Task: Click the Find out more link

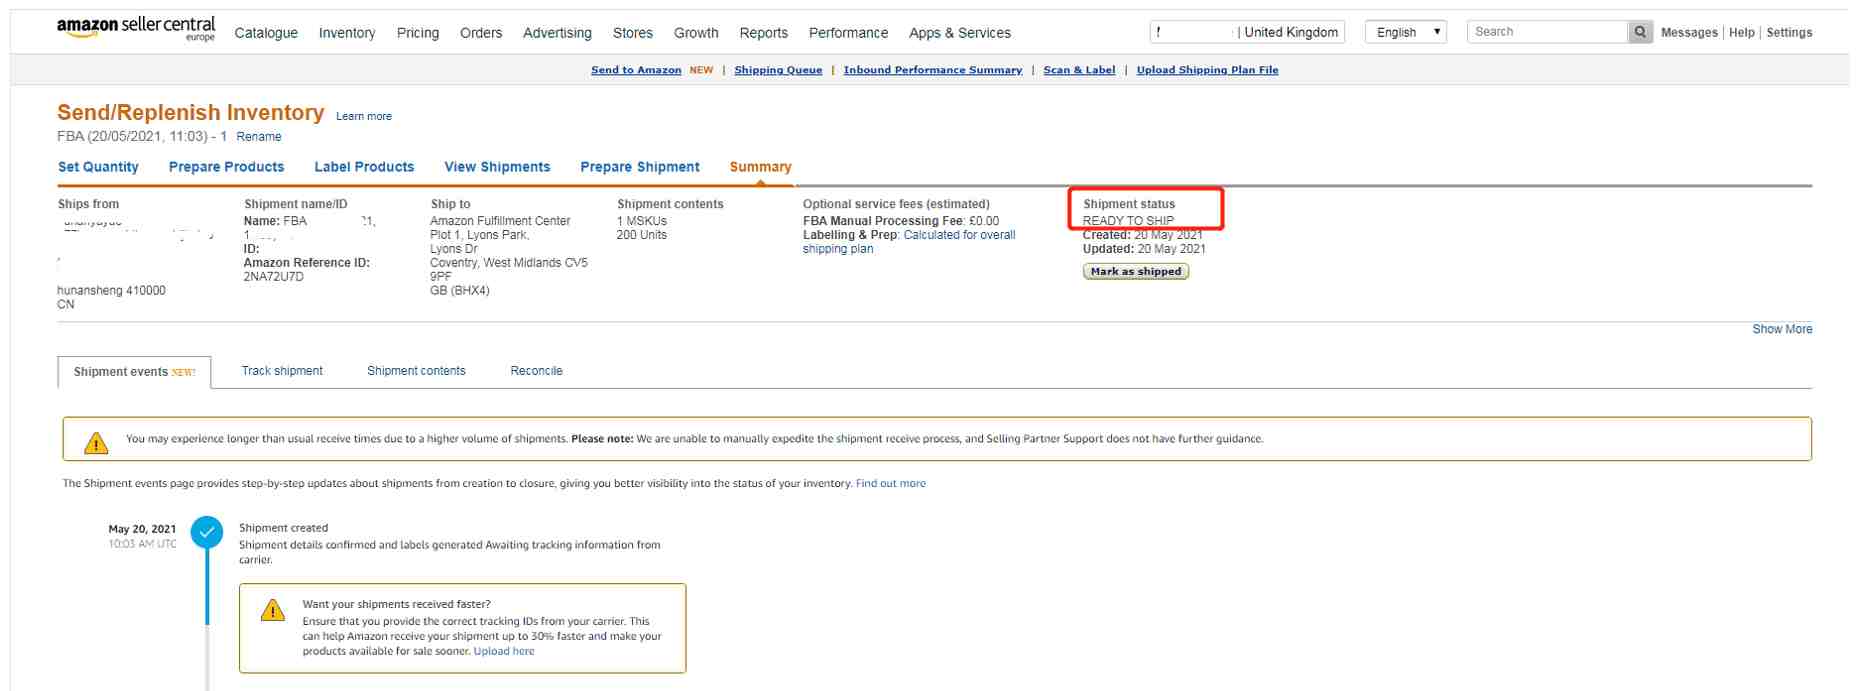Action: (x=891, y=484)
